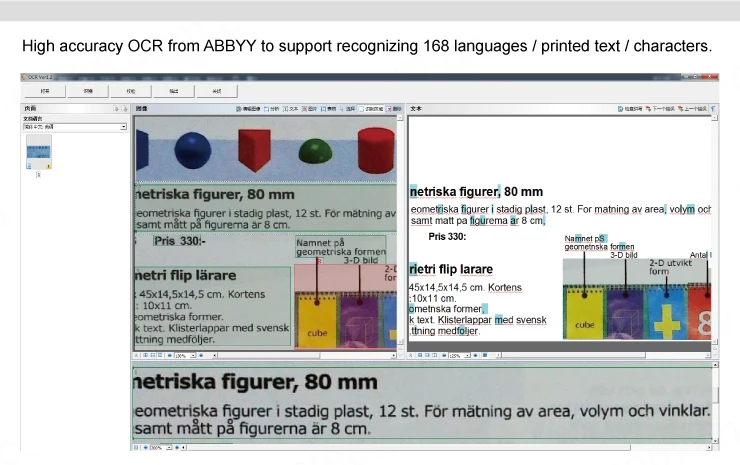The height and width of the screenshot is (465, 740).
Task: Click zoom in icon beside 100% in image panel
Action: (x=201, y=355)
